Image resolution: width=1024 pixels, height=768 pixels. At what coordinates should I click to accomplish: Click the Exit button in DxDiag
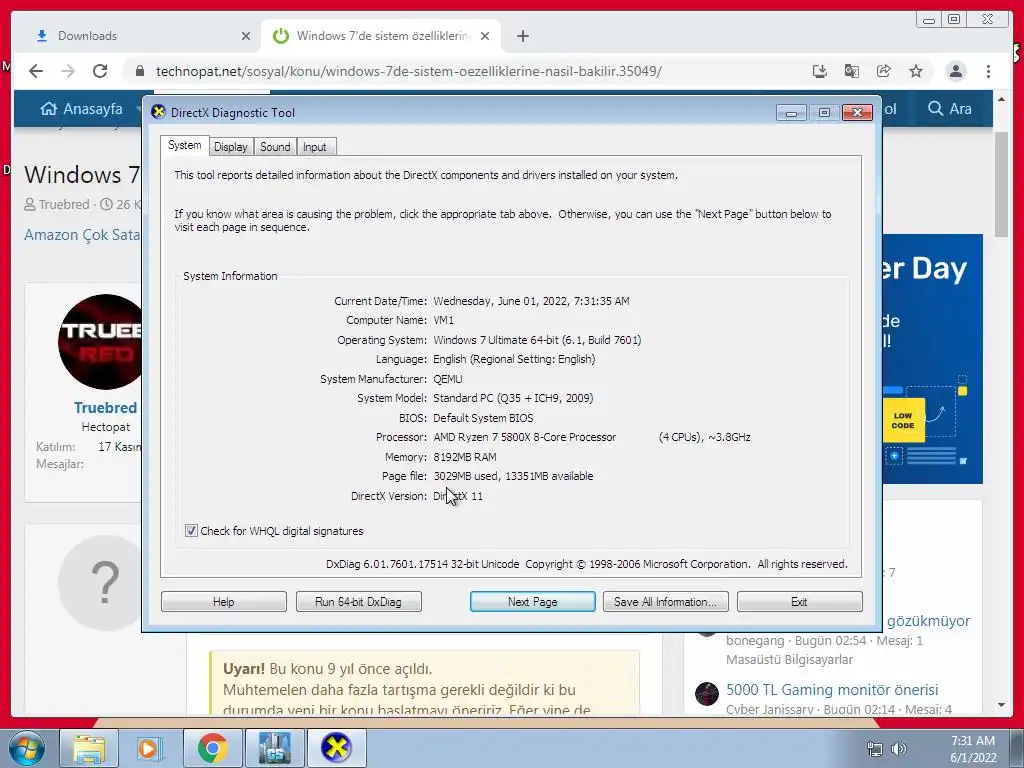[x=799, y=601]
